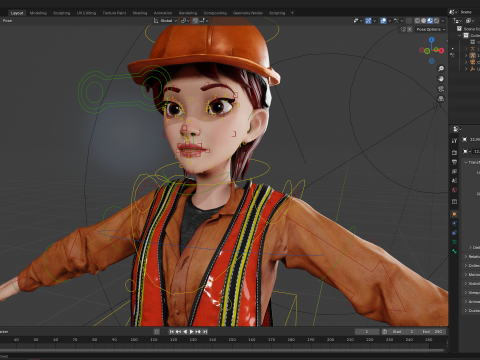This screenshot has width=480, height=360.
Task: Click the End frame field
Action: click(432, 332)
